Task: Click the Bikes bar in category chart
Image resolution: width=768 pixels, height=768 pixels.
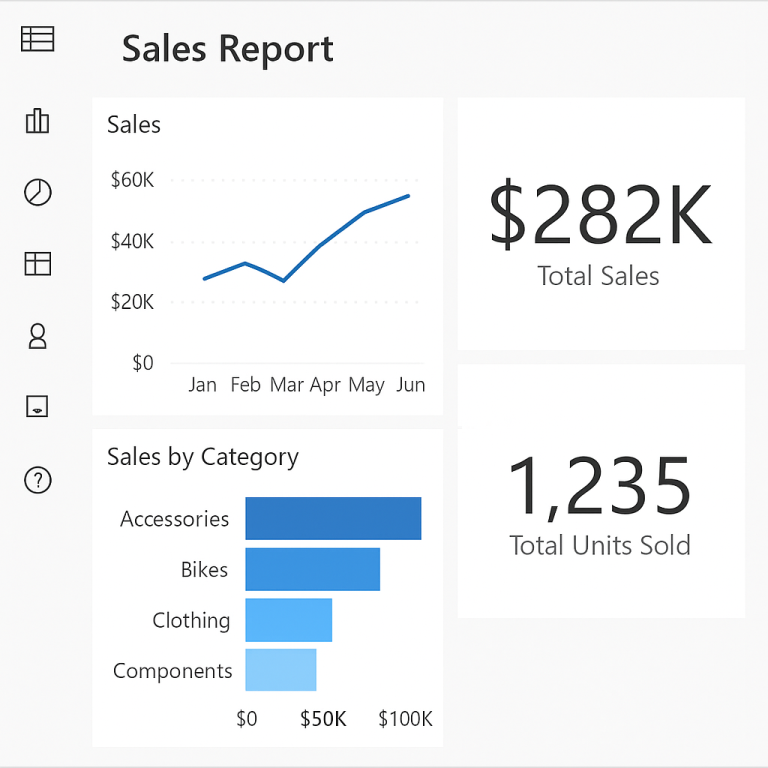Action: point(312,569)
